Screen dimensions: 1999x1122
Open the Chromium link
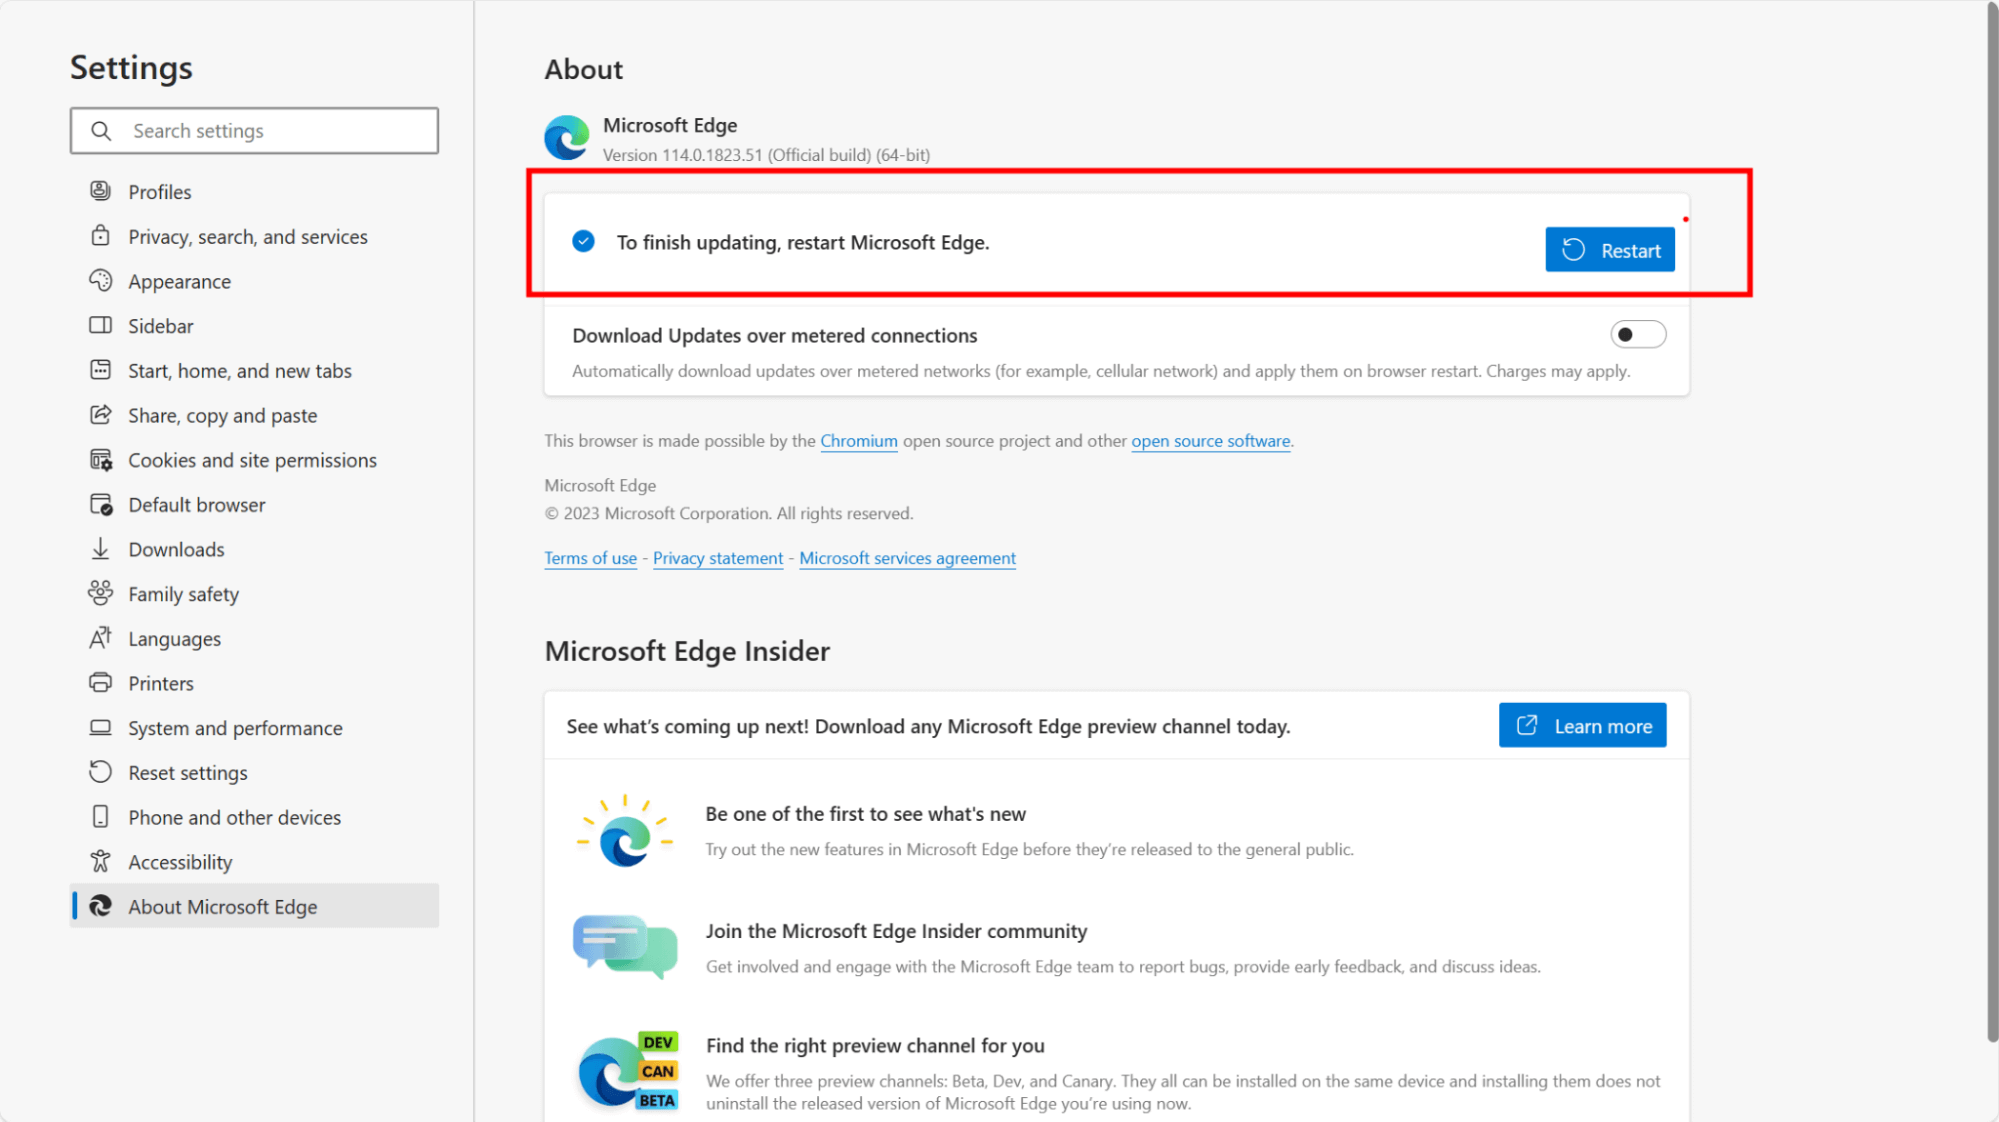pos(859,441)
